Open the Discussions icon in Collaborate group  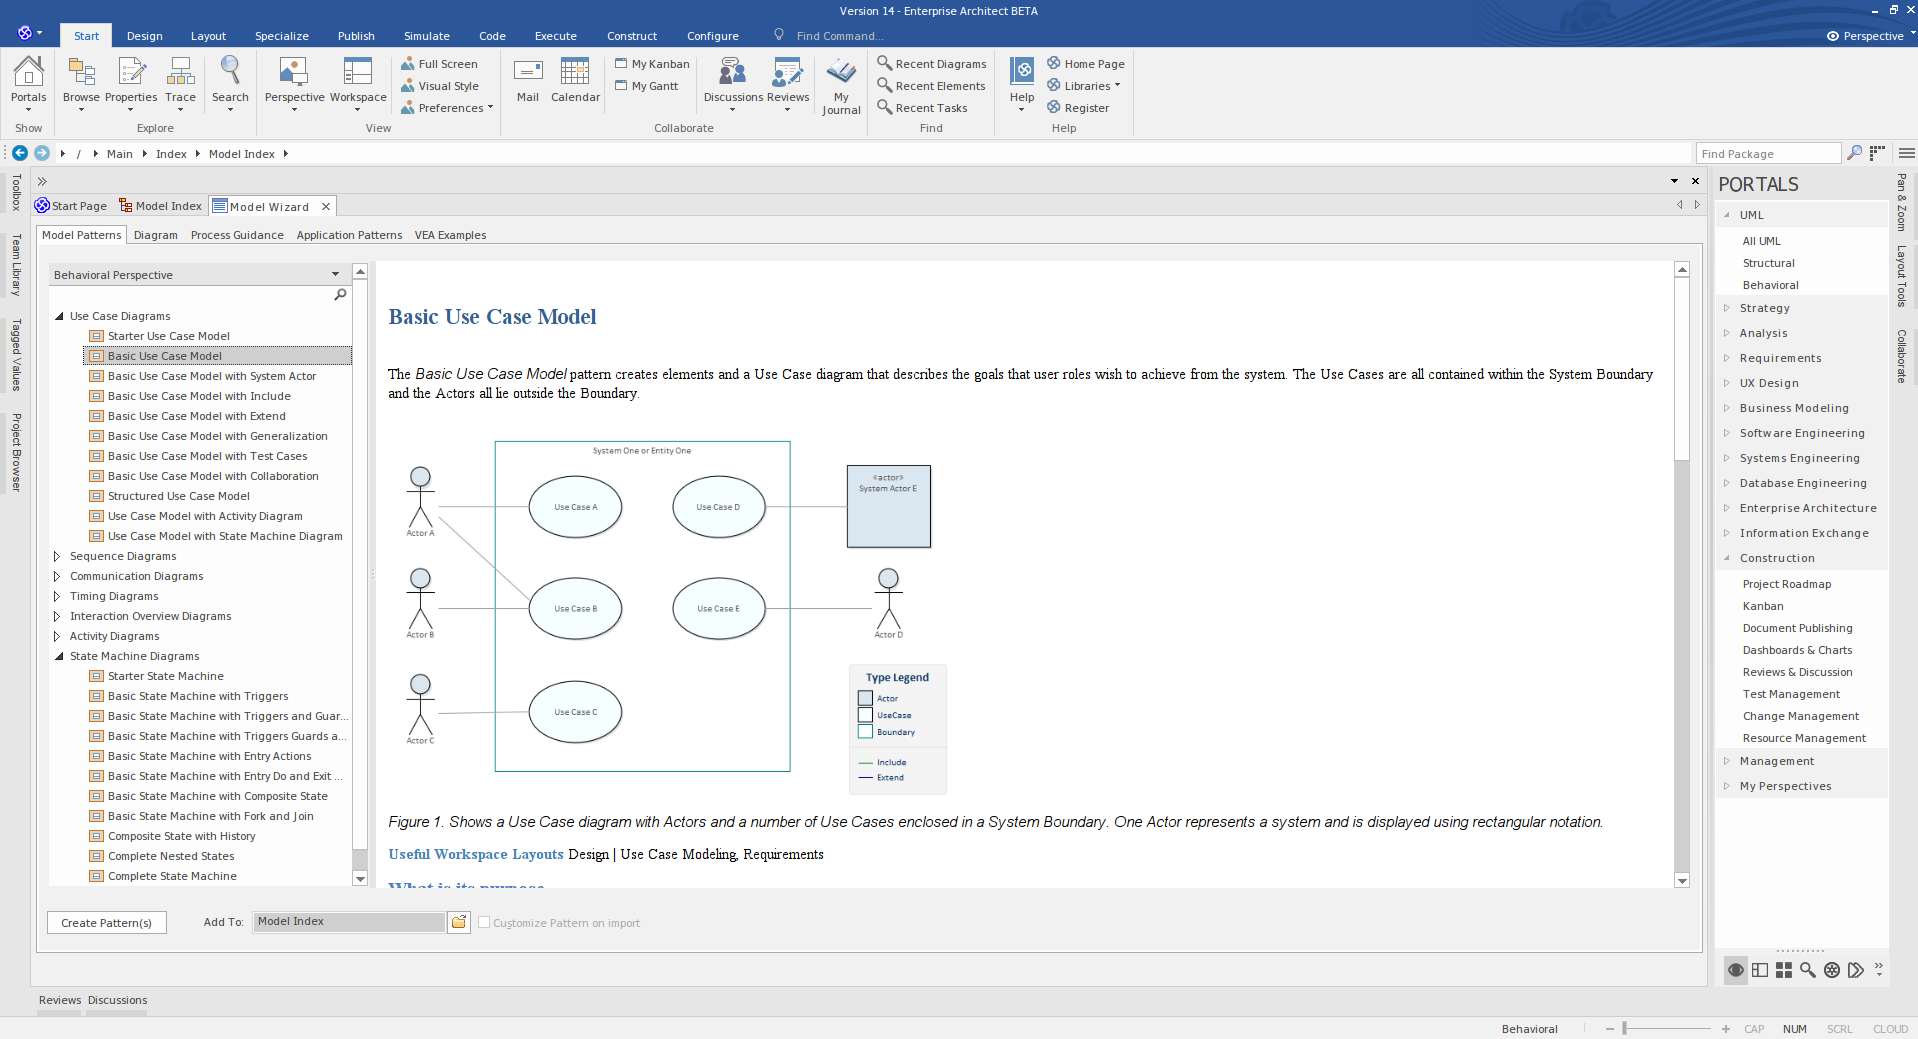click(x=733, y=80)
